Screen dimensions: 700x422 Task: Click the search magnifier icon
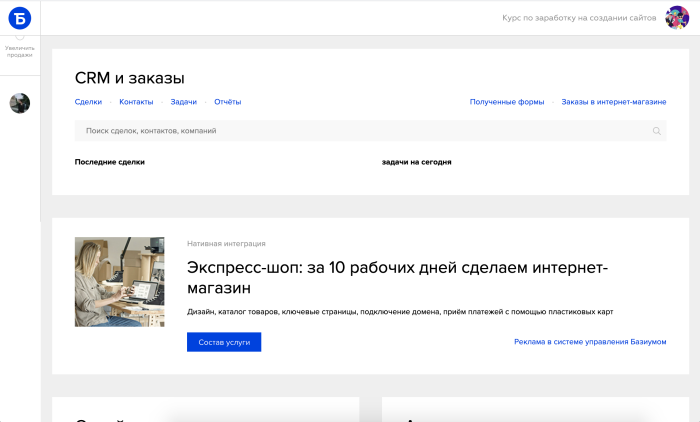pos(657,131)
